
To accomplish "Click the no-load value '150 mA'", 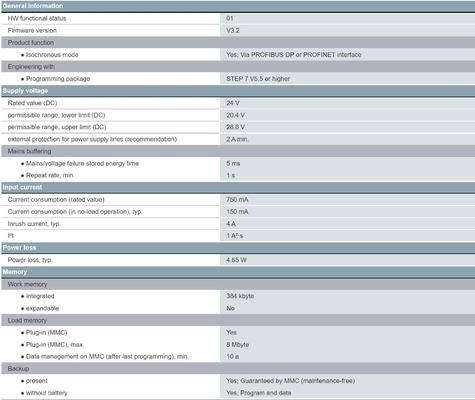I will 237,212.
